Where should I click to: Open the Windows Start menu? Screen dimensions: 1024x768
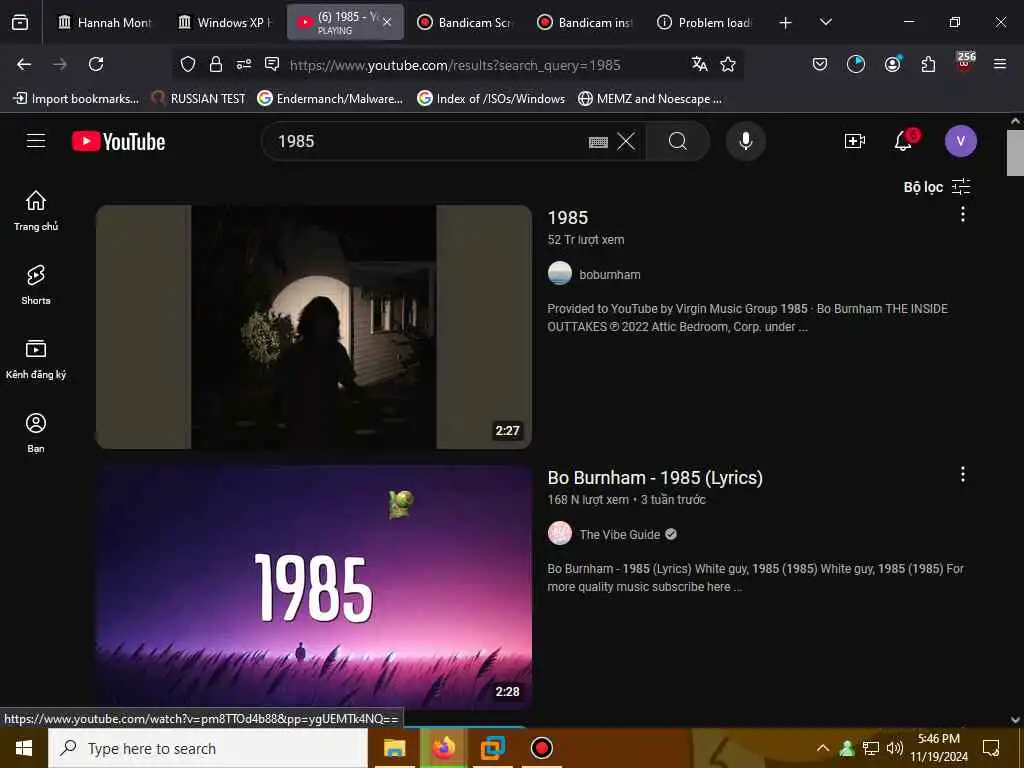[24, 748]
